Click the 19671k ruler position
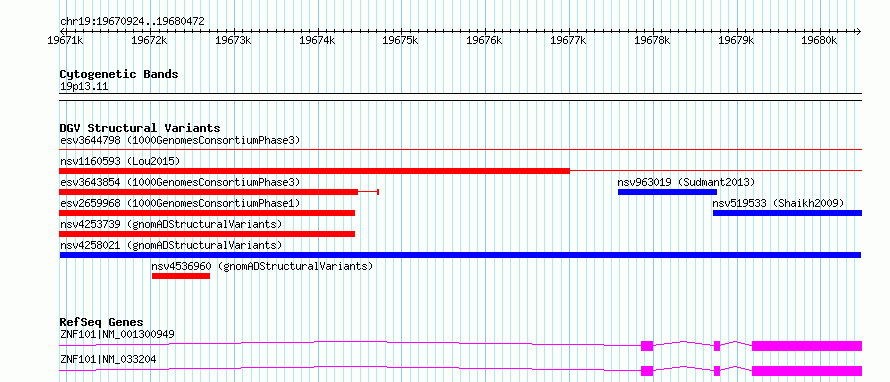Image resolution: width=890 pixels, height=382 pixels. point(66,40)
